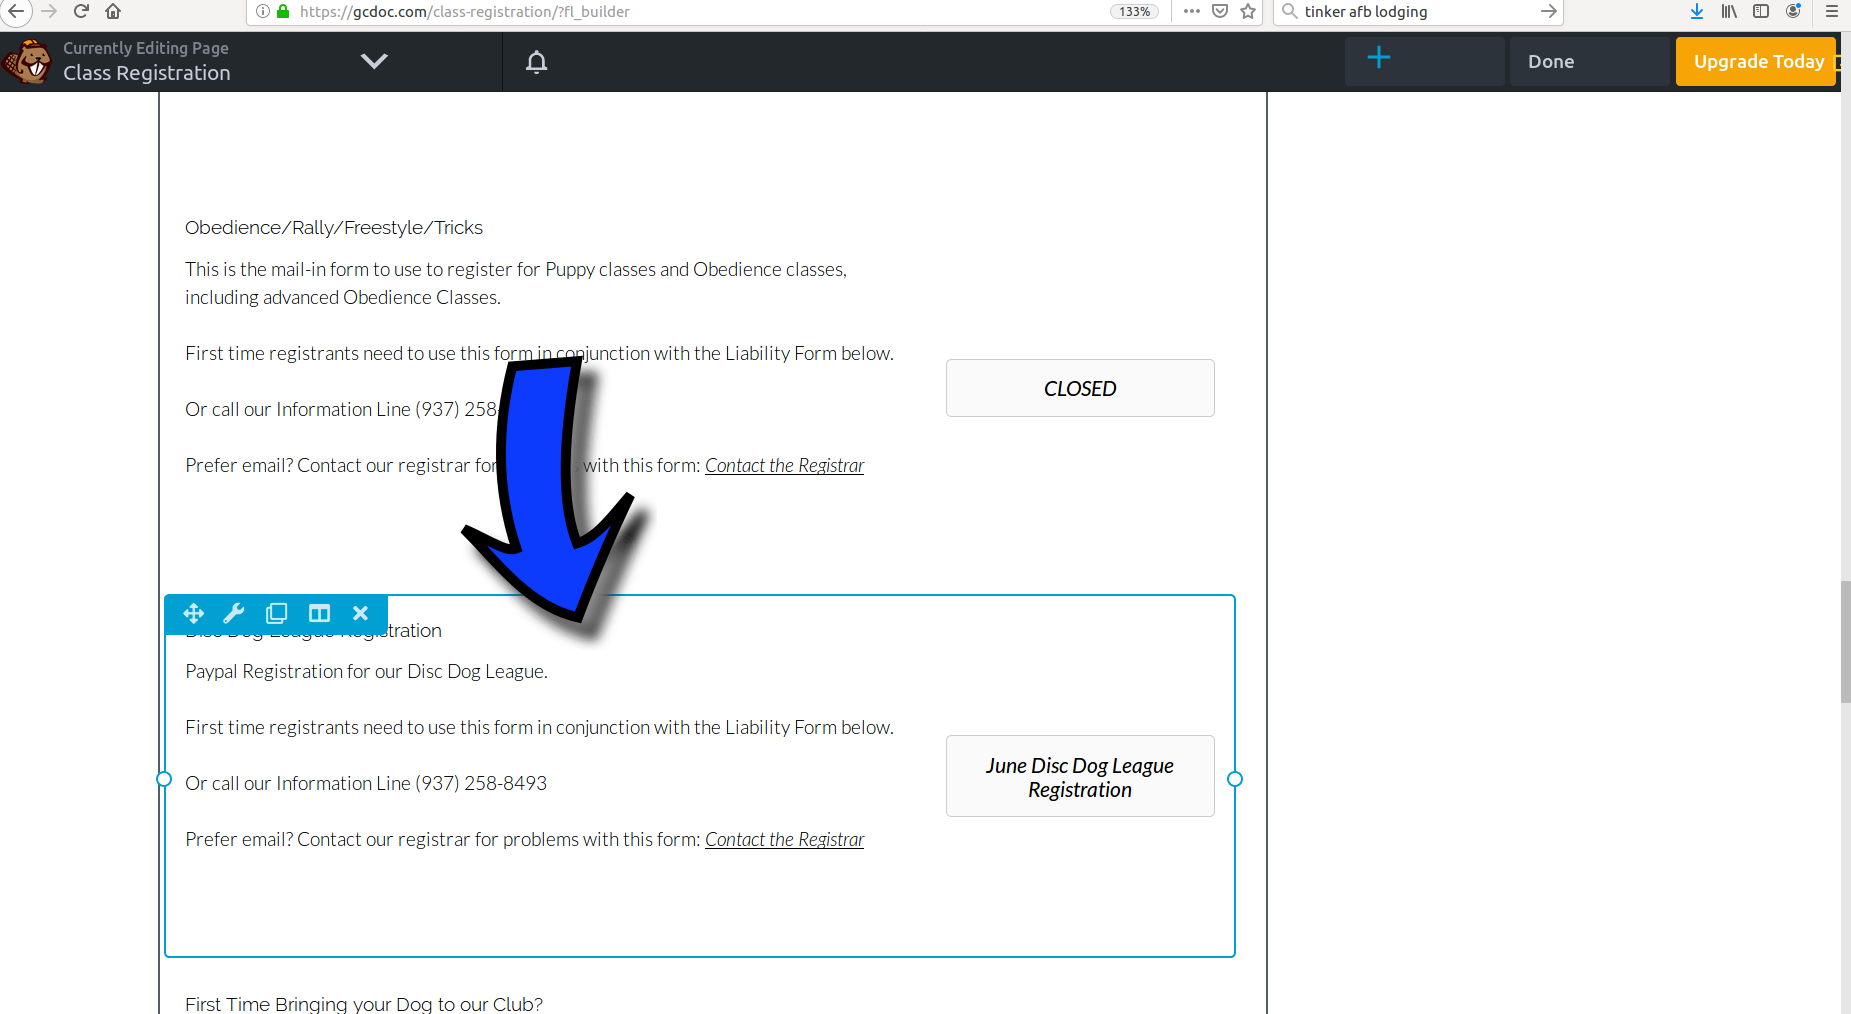The image size is (1851, 1014).
Task: Add content using the blue plus icon
Action: (1379, 57)
